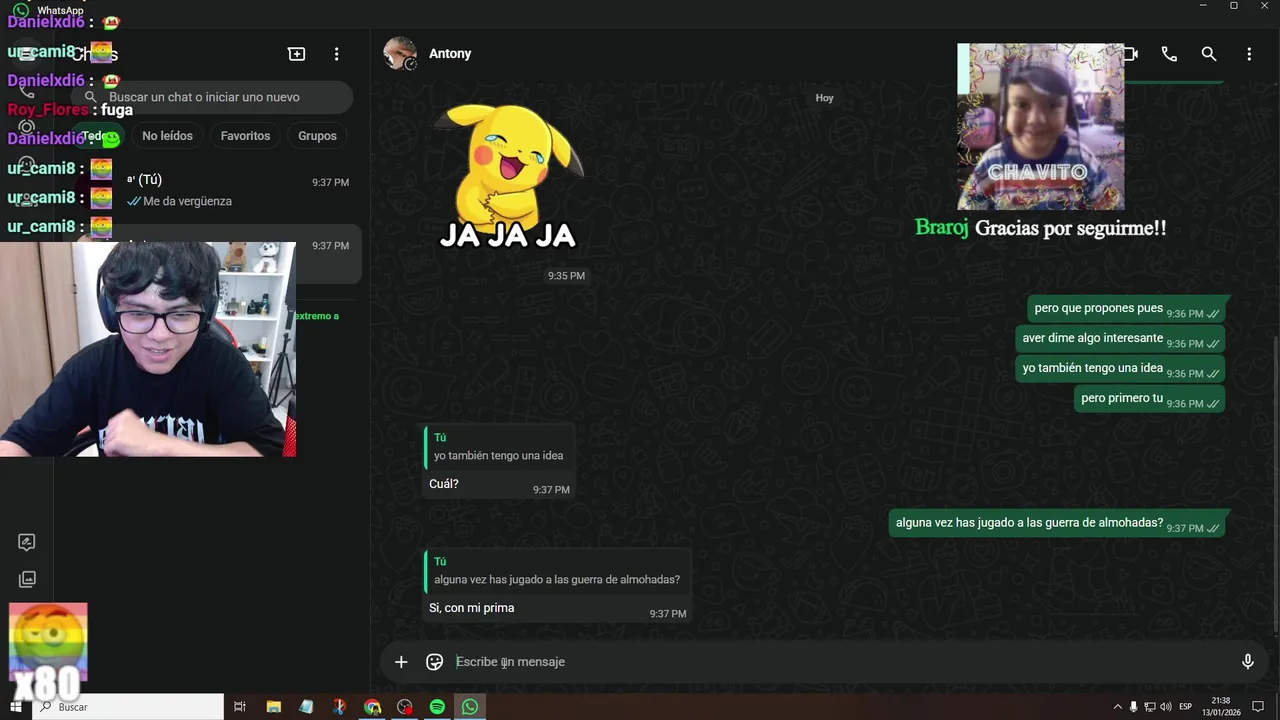Open conversation menu with three dots

click(x=1249, y=54)
